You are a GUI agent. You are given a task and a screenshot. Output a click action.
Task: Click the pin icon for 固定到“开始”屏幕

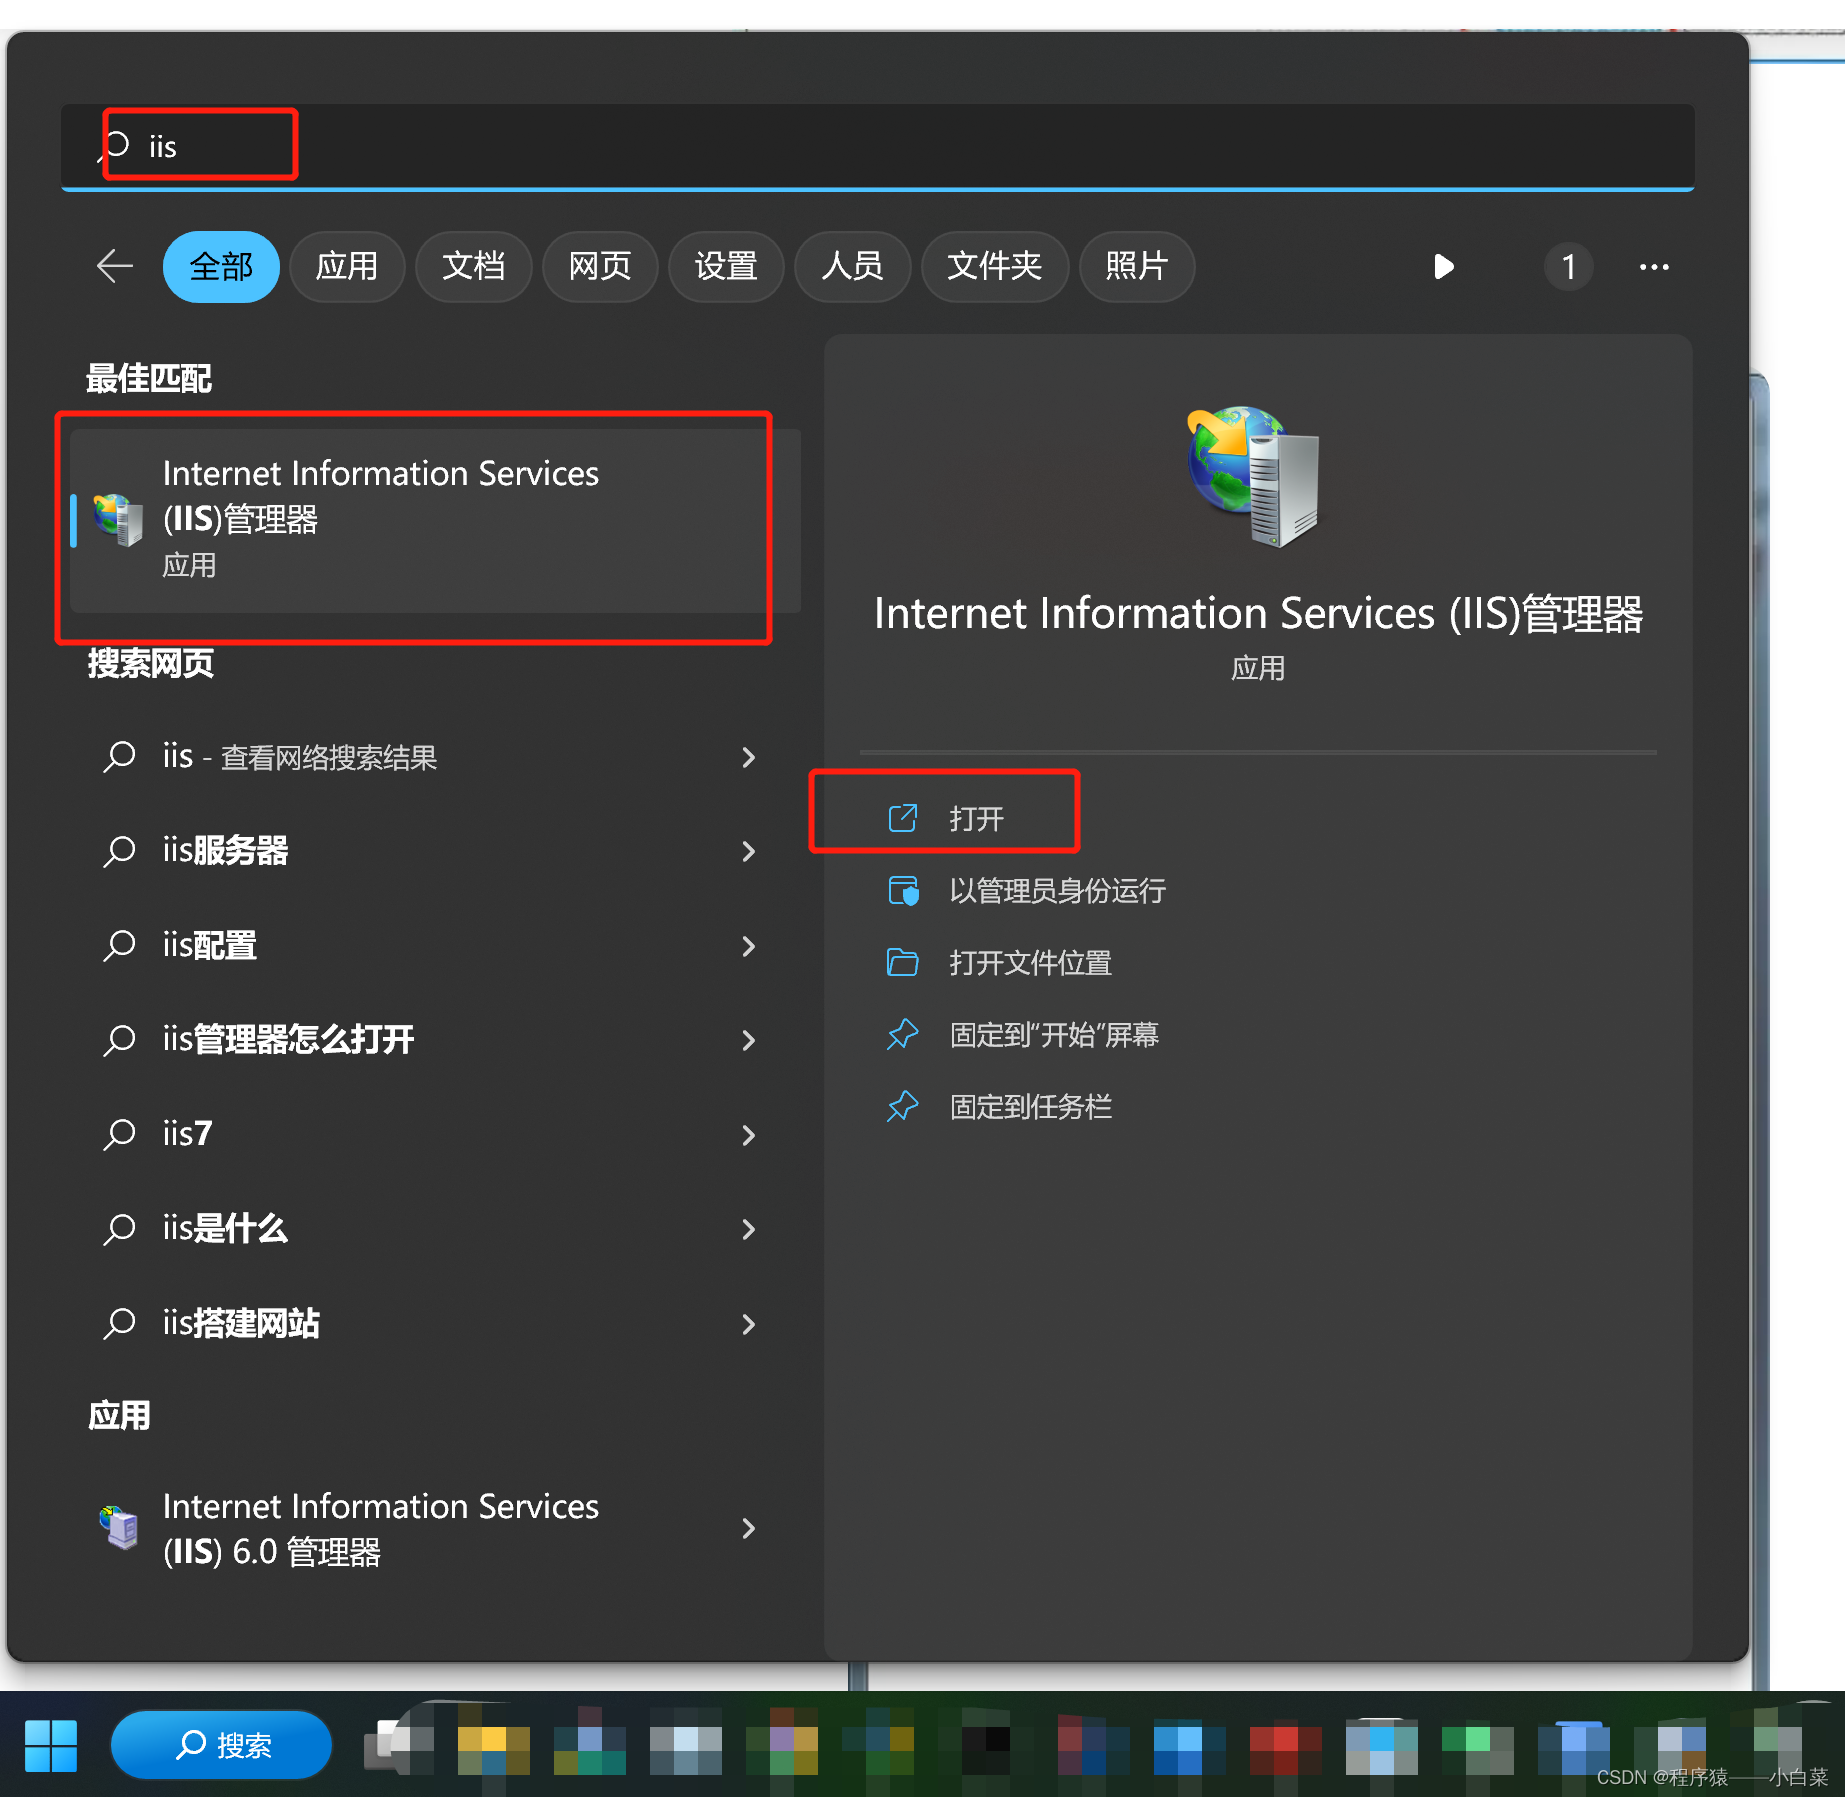[x=903, y=1034]
